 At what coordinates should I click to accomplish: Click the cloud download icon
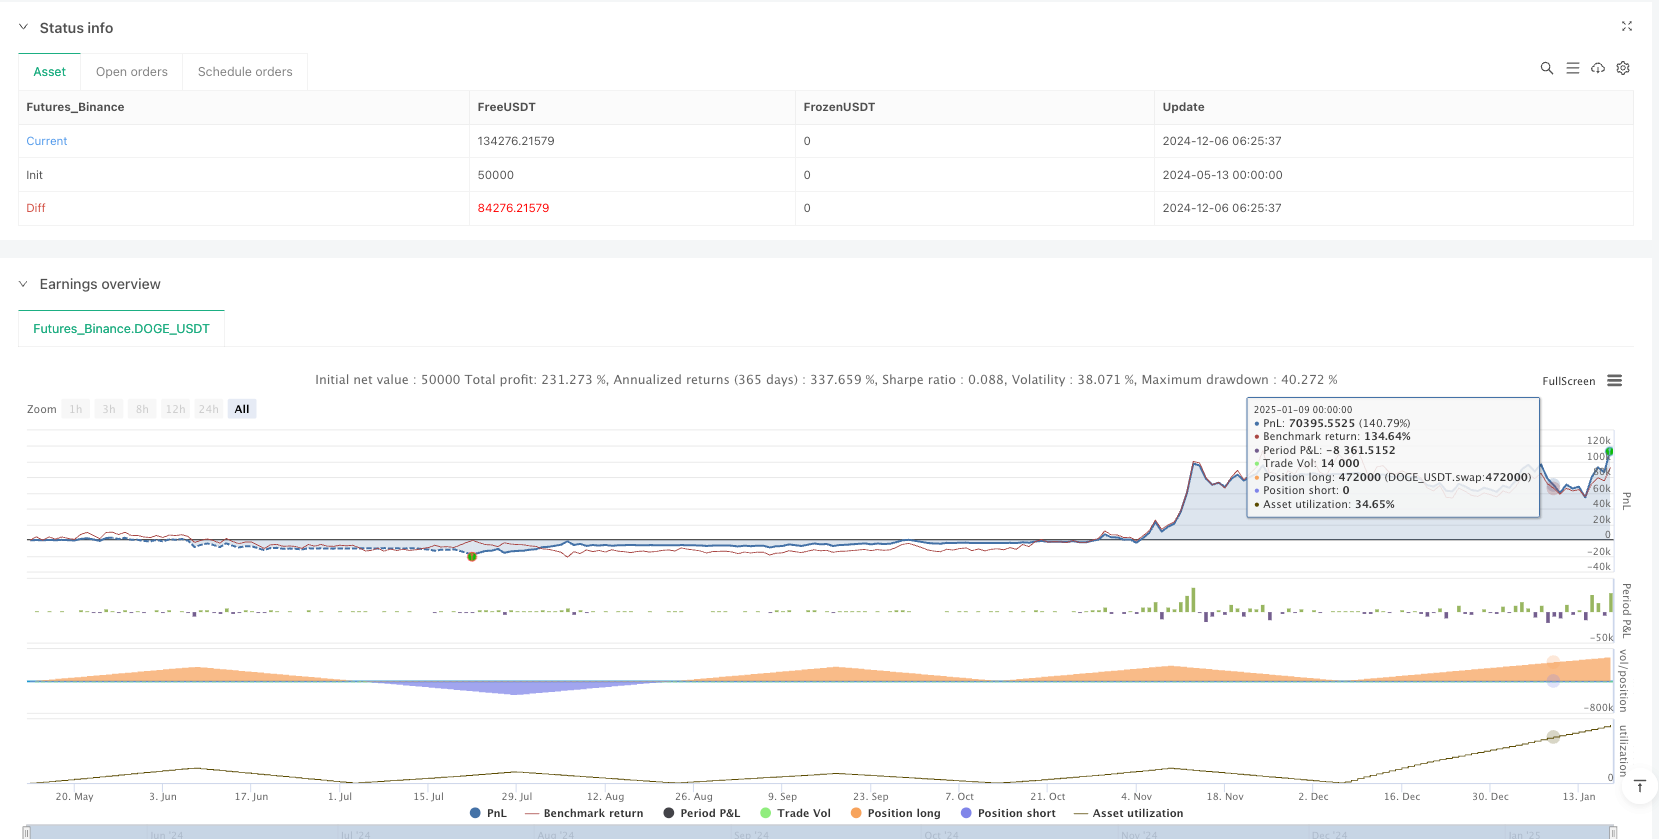pyautogui.click(x=1598, y=68)
